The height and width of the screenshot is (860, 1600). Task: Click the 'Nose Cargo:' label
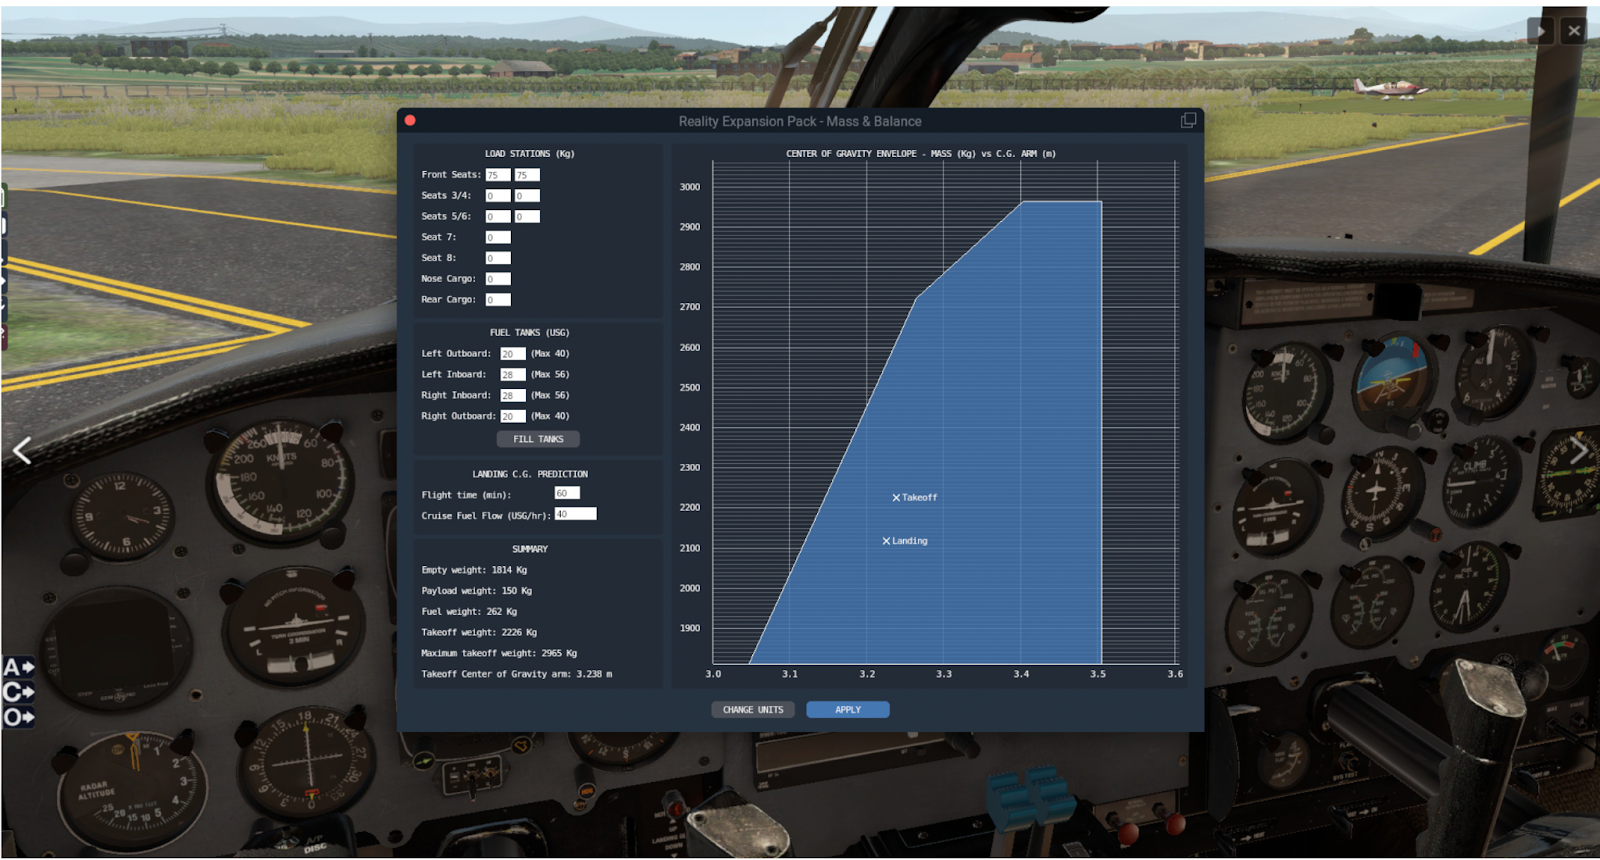pyautogui.click(x=448, y=279)
